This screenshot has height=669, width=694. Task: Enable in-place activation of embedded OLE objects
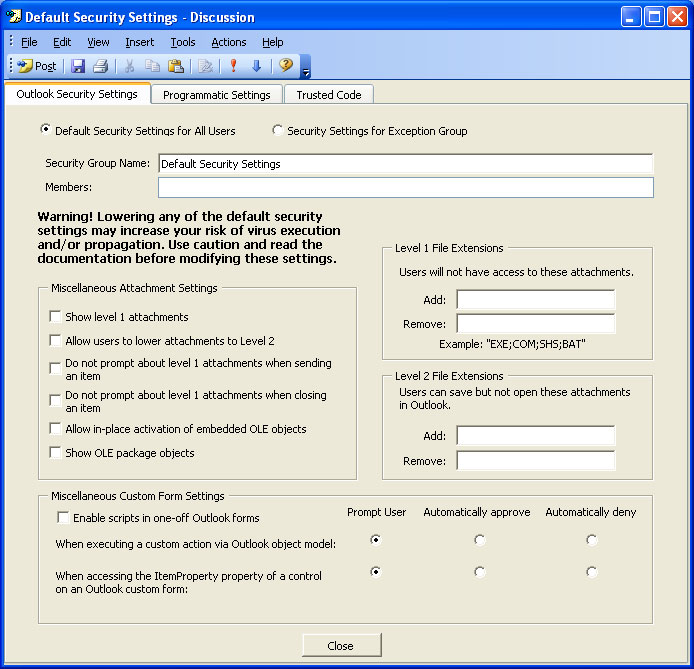point(55,428)
